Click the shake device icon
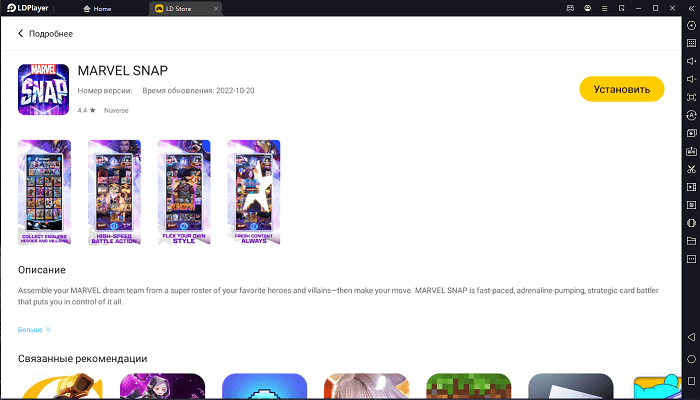 click(x=691, y=223)
